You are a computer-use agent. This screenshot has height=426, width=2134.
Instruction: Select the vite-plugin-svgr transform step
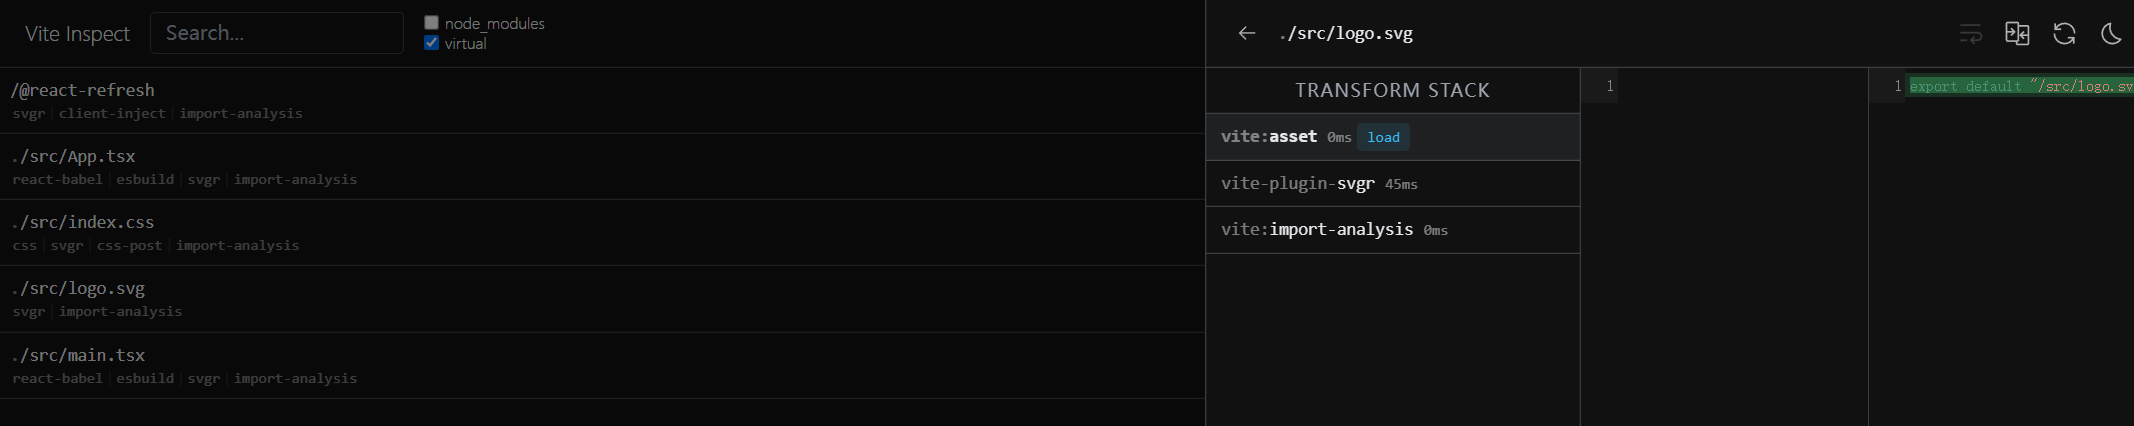coord(1393,183)
